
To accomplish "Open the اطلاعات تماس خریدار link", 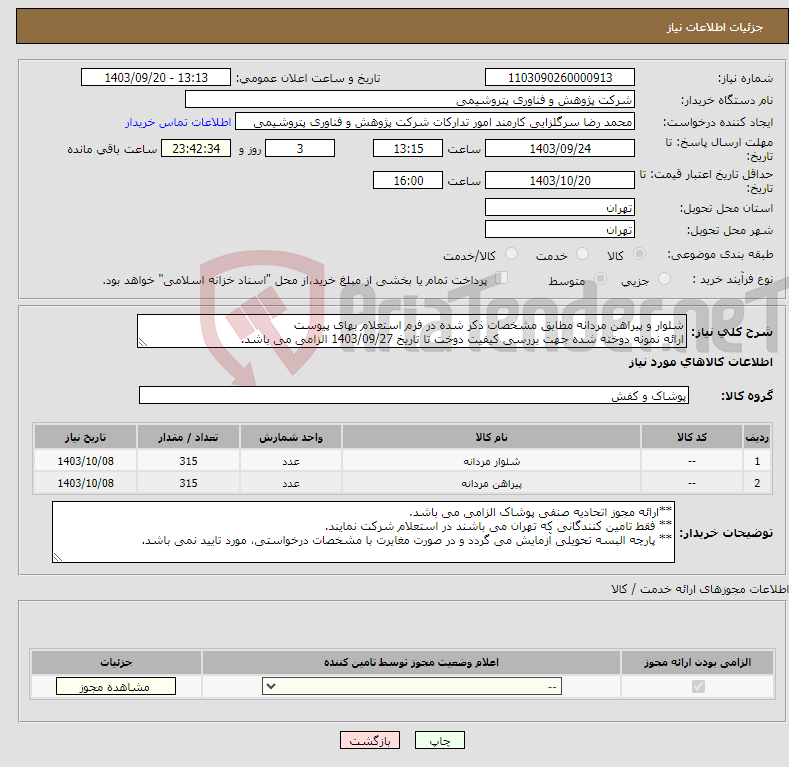I will (178, 123).
